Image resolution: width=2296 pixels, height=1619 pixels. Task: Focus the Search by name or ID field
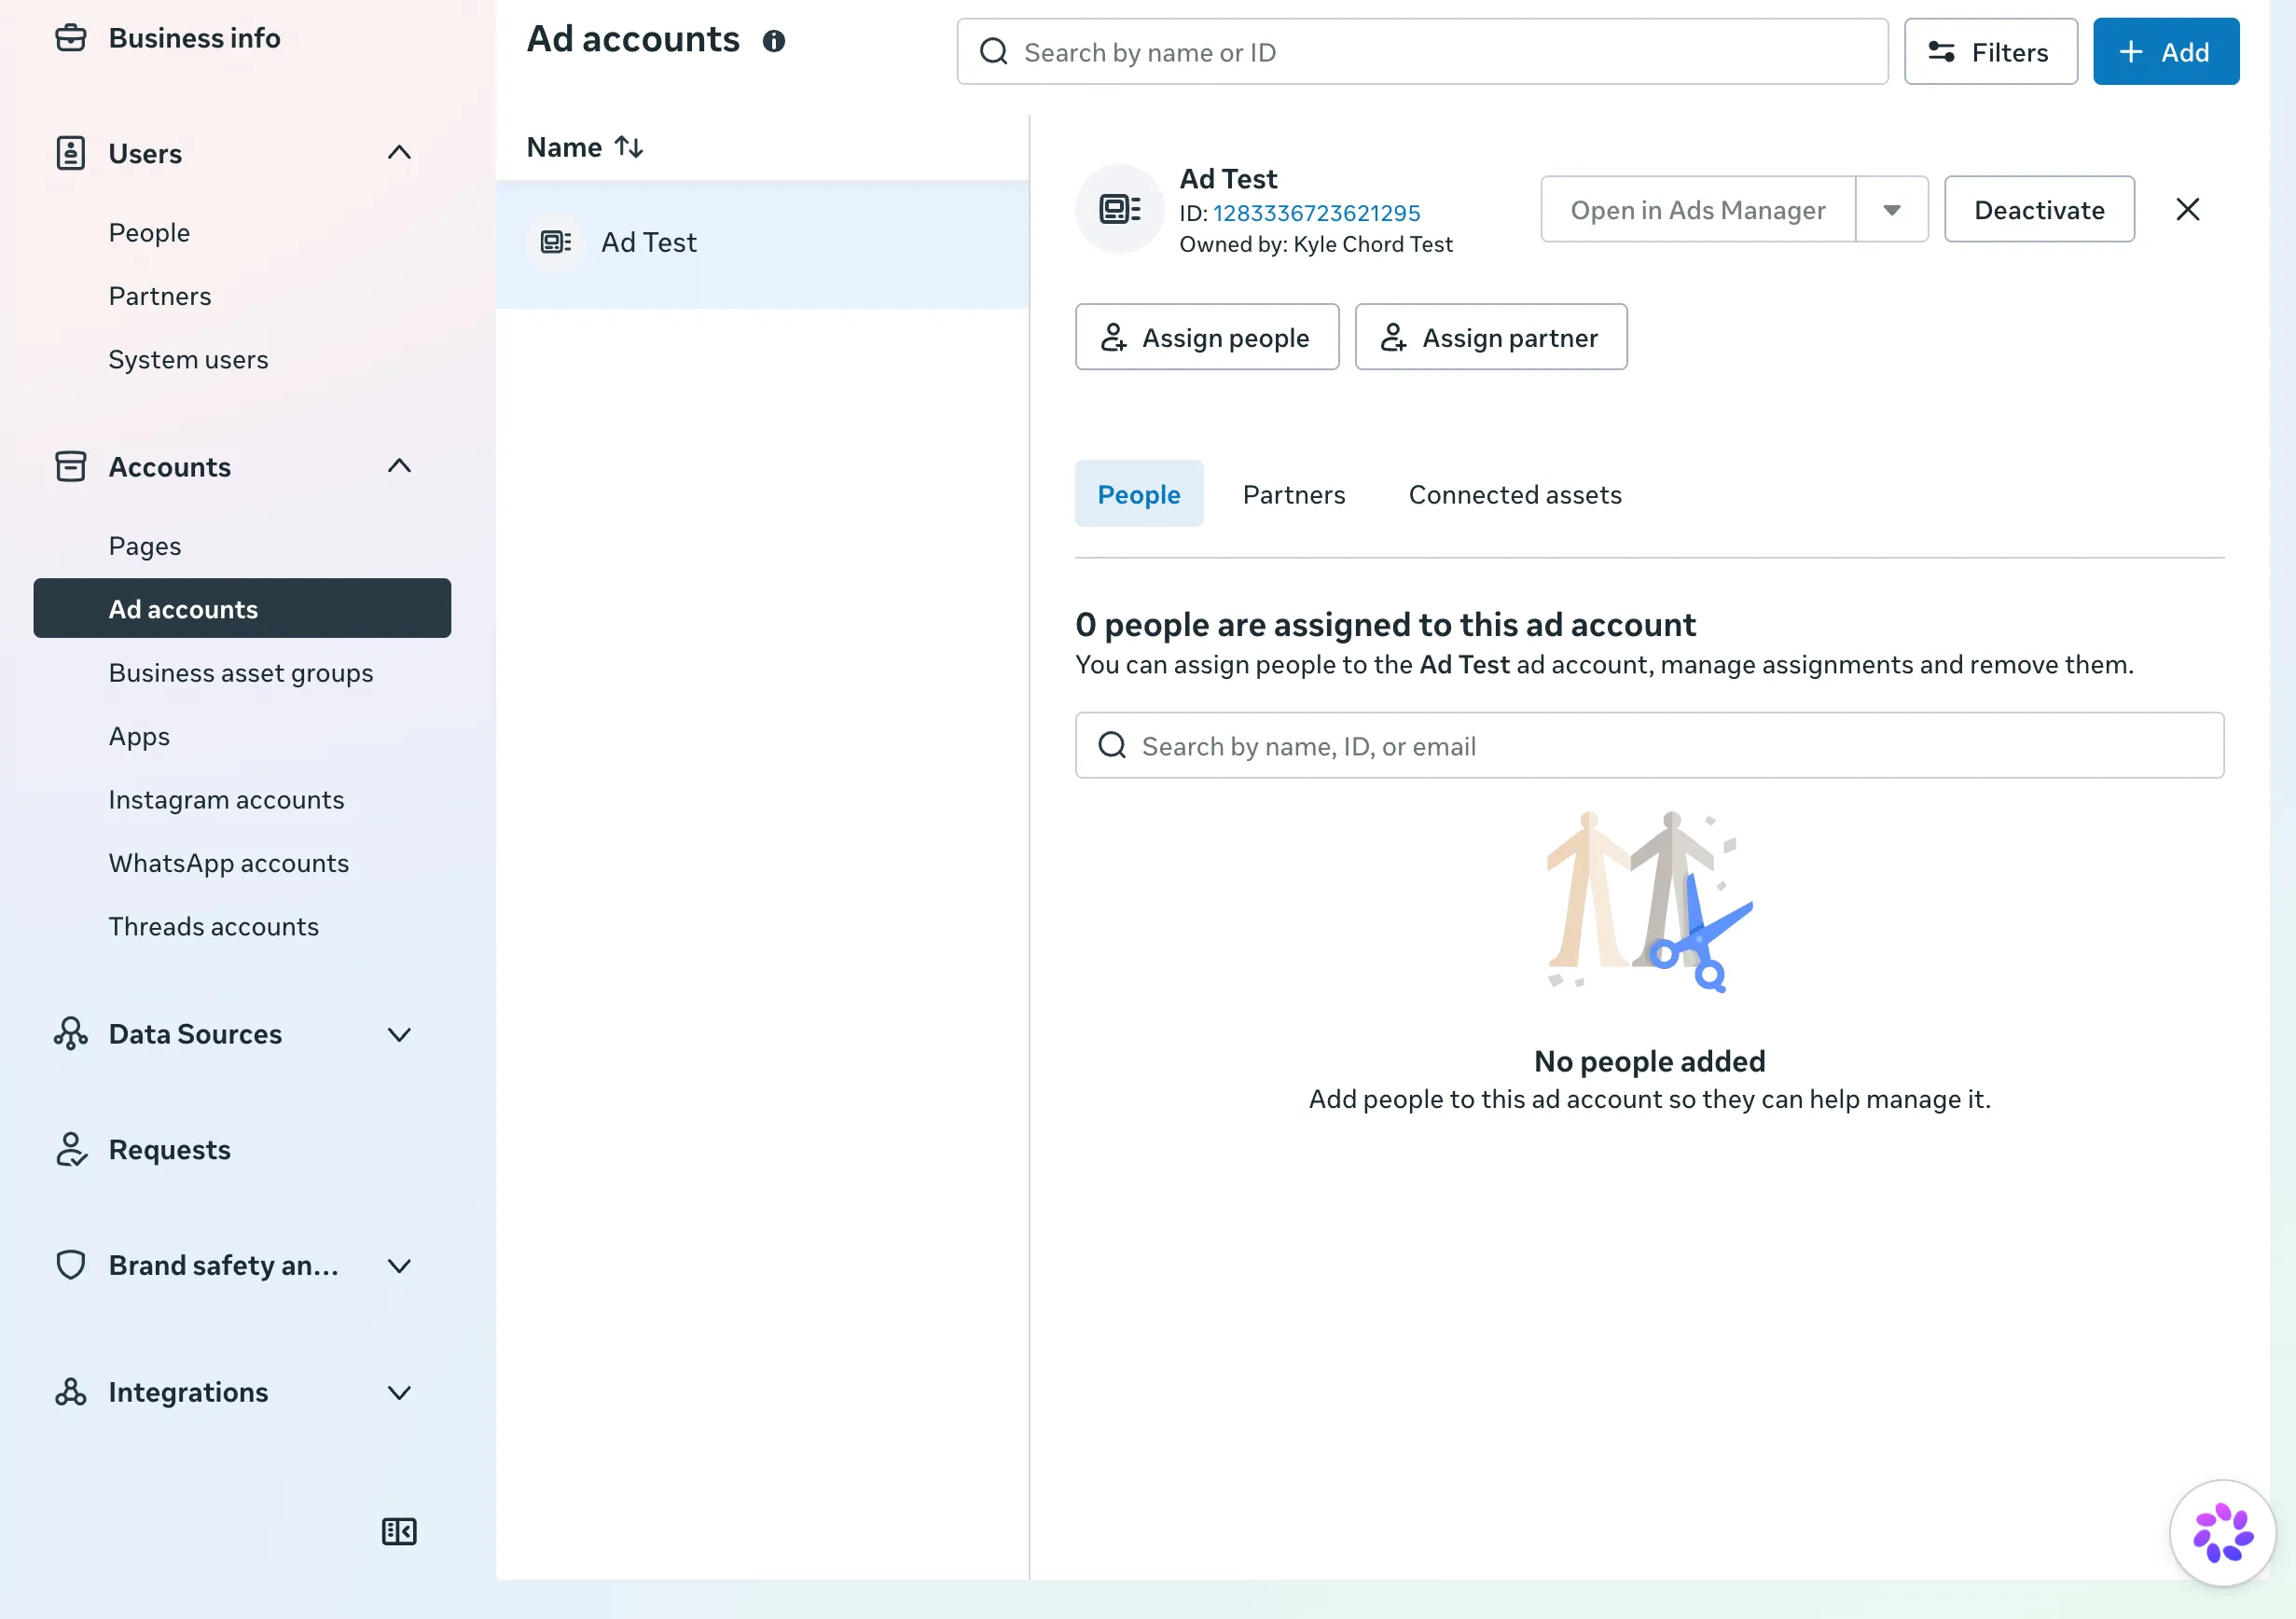click(1422, 52)
